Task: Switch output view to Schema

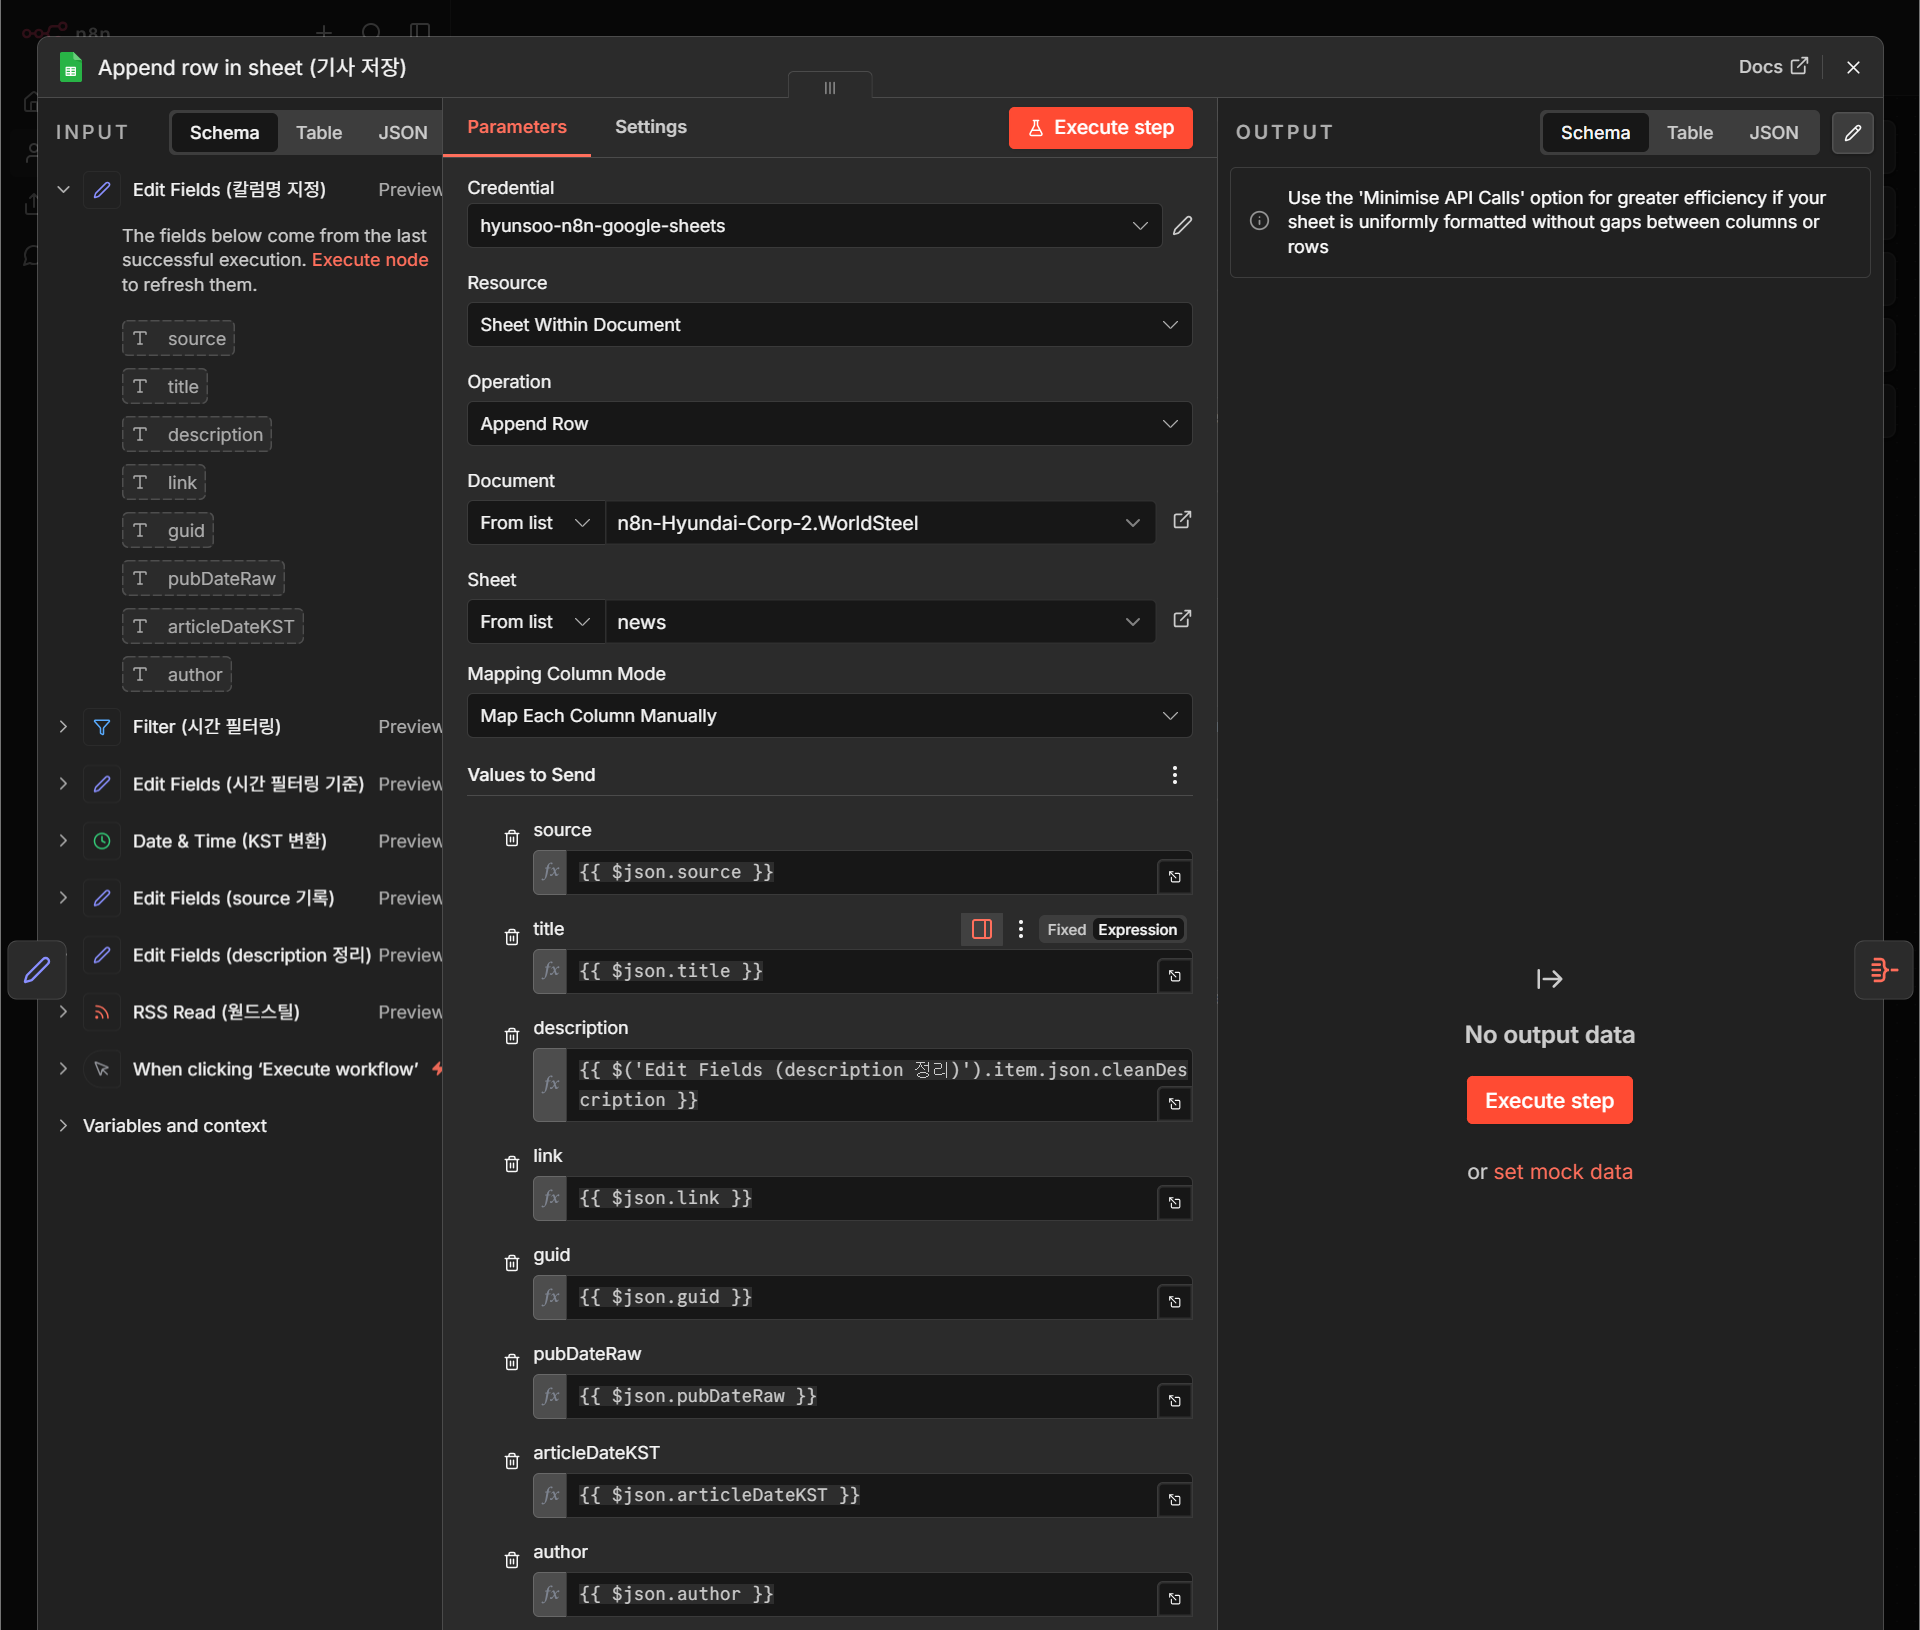Action: tap(1595, 133)
